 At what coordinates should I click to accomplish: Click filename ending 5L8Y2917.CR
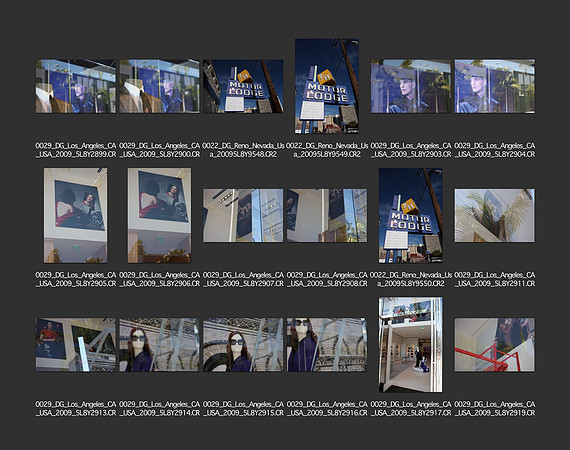point(411,409)
